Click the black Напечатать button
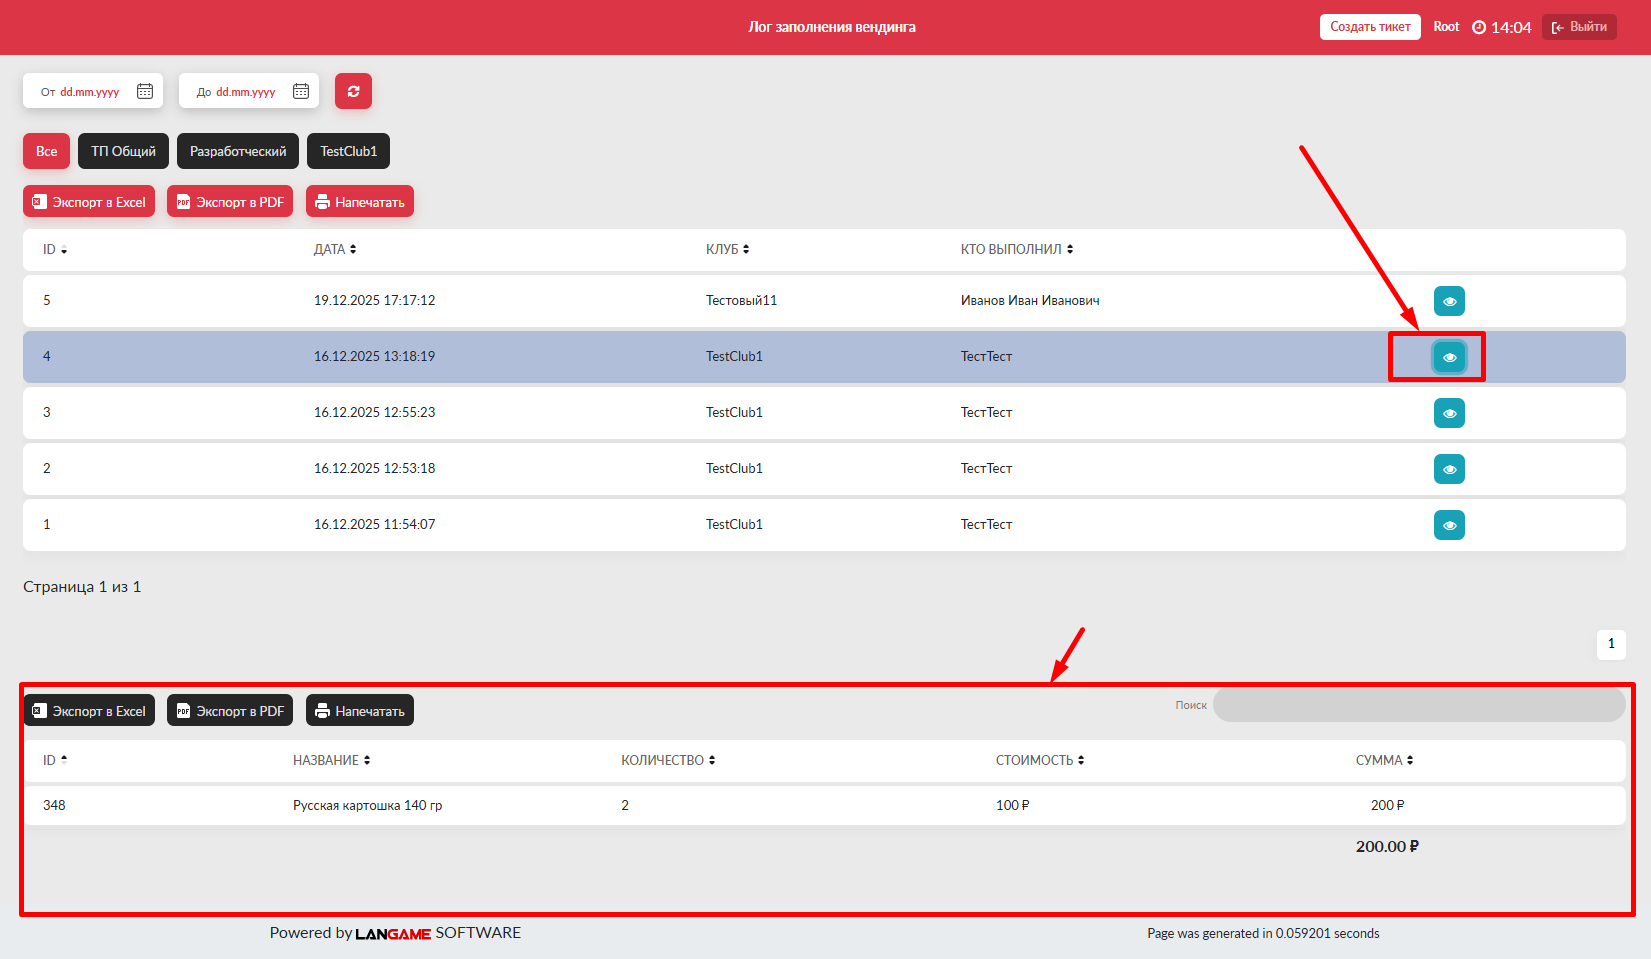 (x=360, y=711)
